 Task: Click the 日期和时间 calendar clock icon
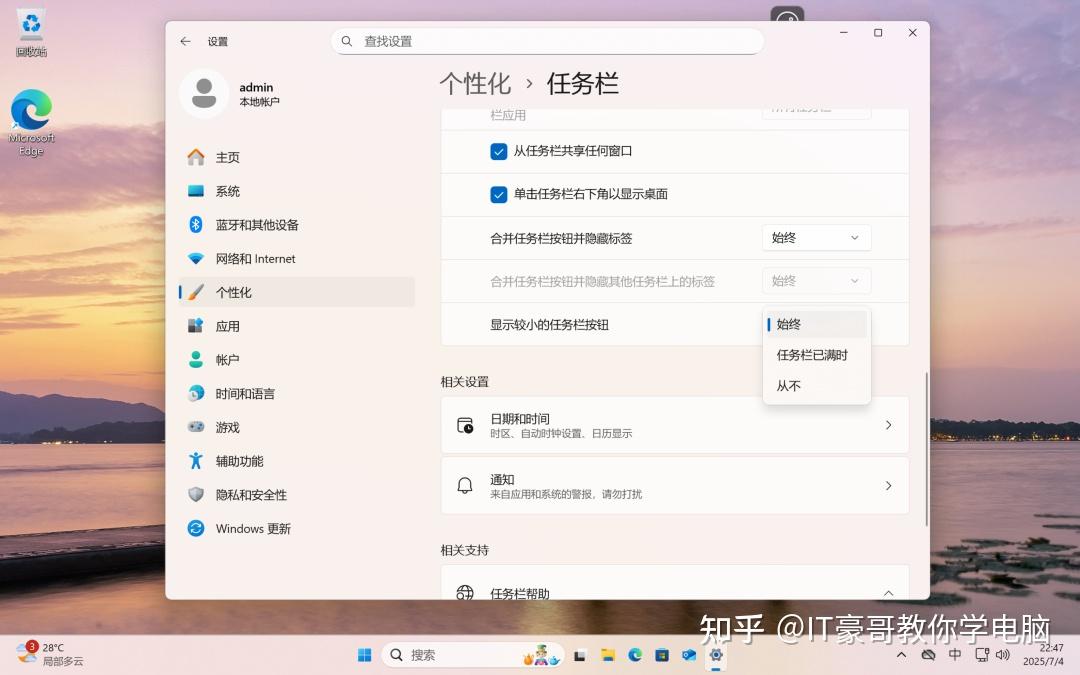coord(465,425)
